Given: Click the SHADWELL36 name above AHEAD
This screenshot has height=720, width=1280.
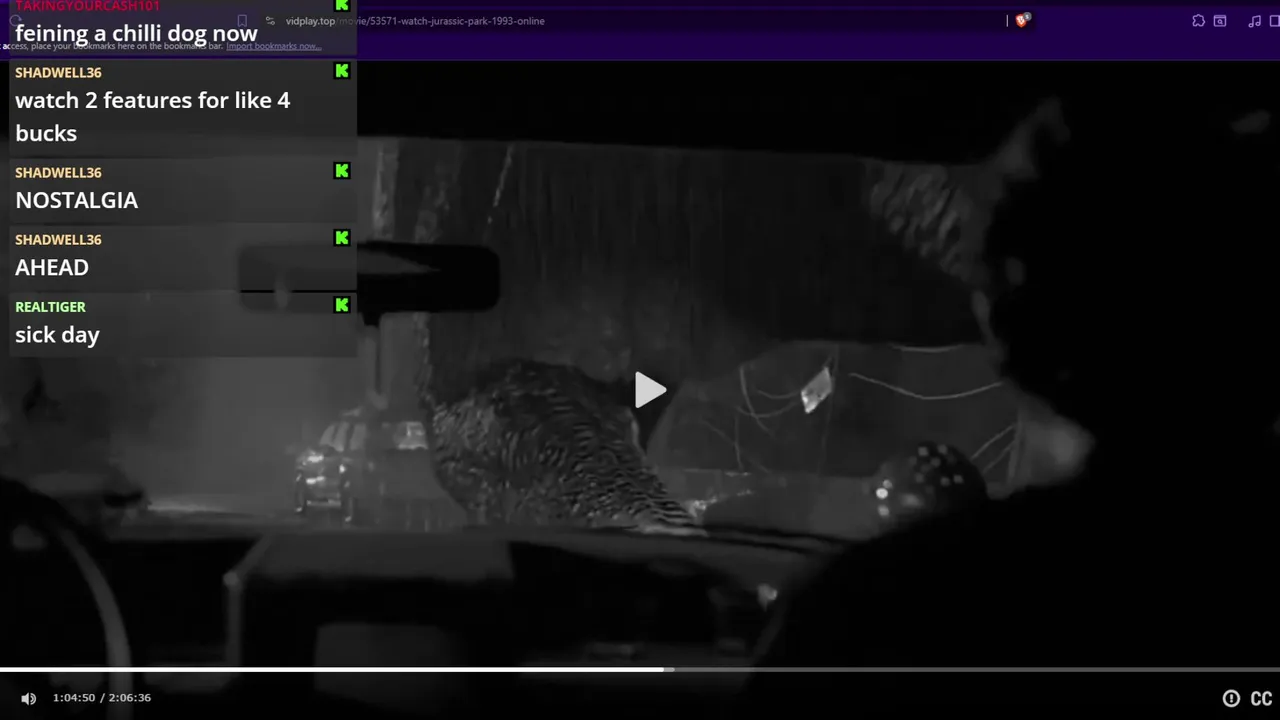Looking at the screenshot, I should [x=58, y=240].
